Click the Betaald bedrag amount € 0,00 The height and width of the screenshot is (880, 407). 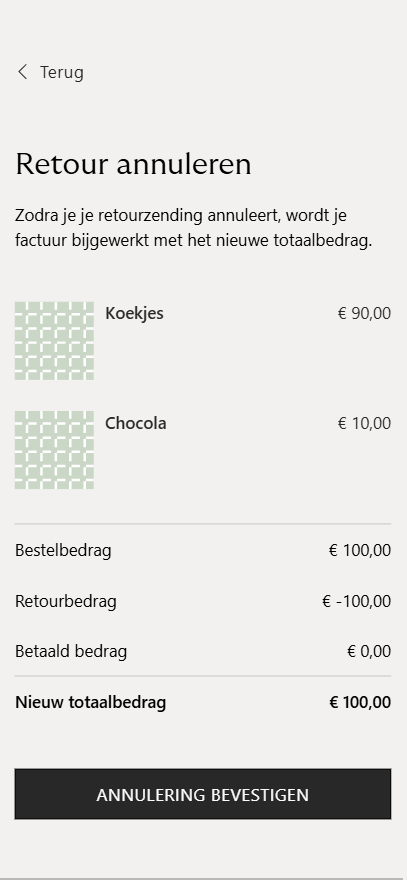tap(369, 652)
